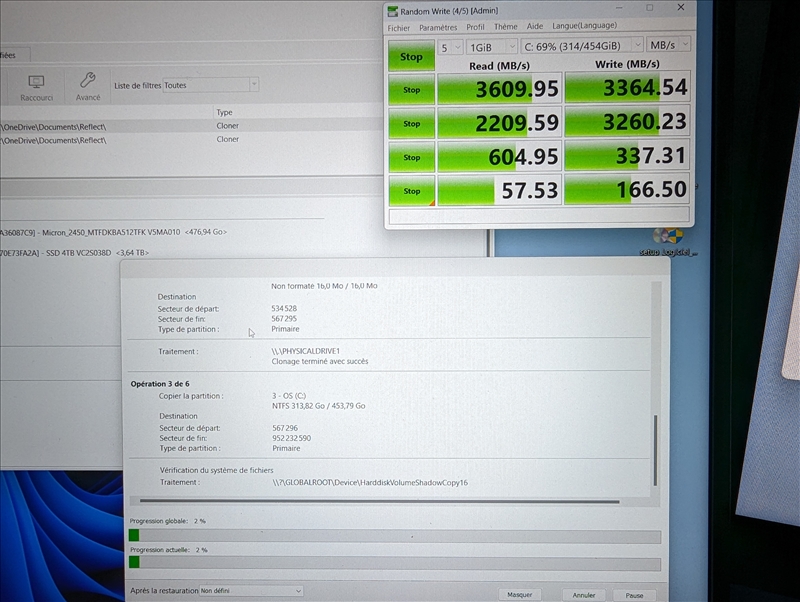
Task: Click the Masquer button
Action: 519,595
